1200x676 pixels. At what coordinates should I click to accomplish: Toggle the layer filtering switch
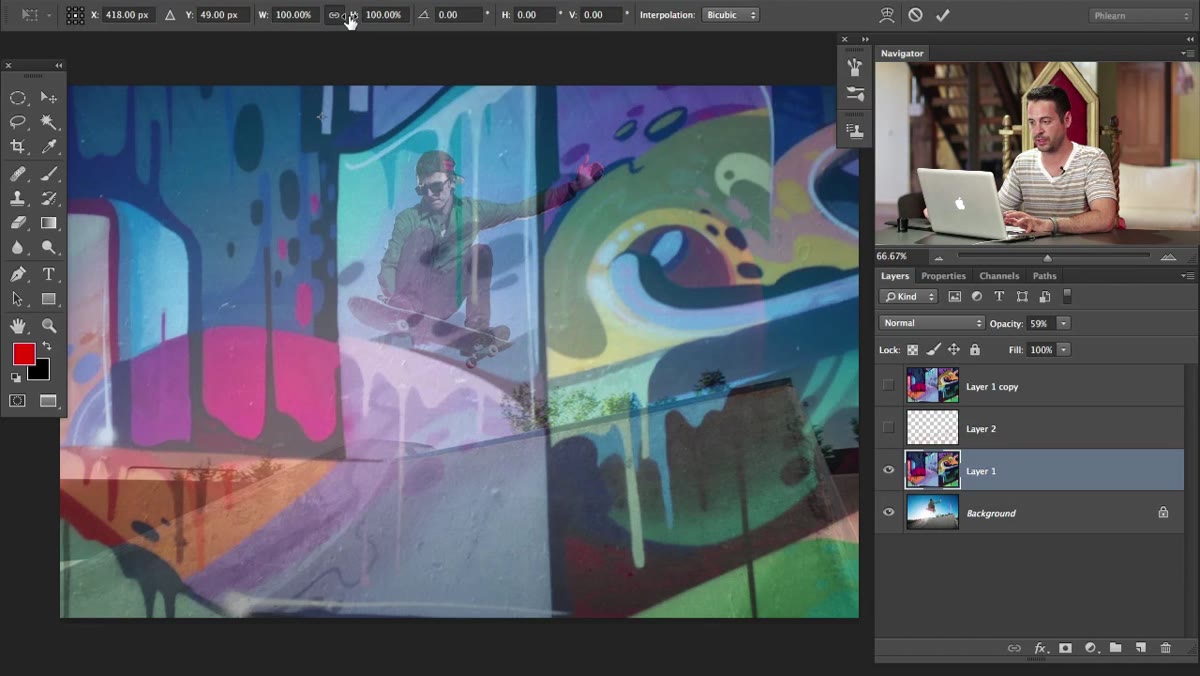pyautogui.click(x=1067, y=296)
